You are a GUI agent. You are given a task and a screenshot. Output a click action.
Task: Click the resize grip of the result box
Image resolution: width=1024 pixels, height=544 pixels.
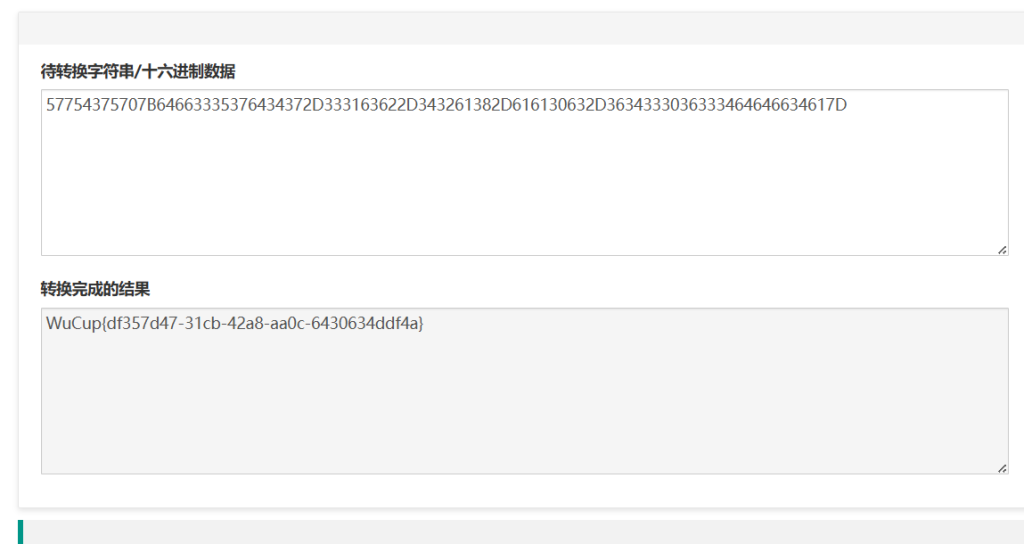pos(1001,468)
